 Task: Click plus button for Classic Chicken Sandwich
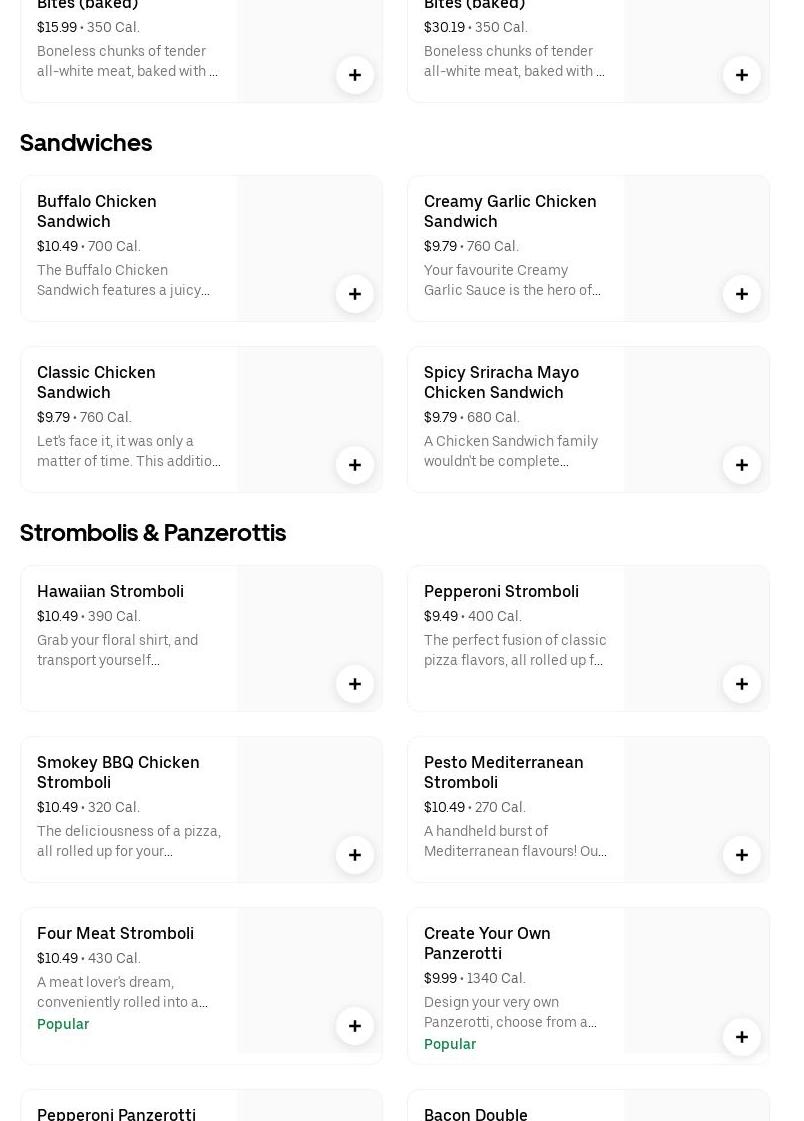tap(355, 465)
